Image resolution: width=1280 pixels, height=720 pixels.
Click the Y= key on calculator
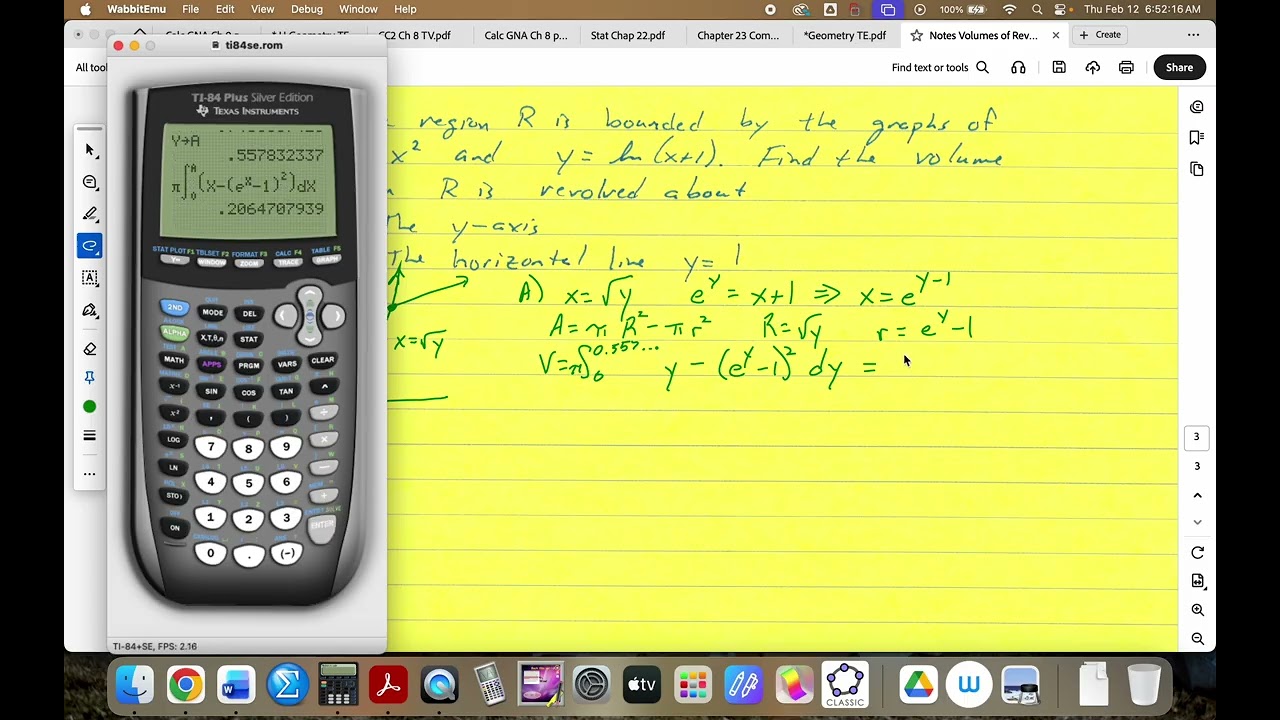pyautogui.click(x=175, y=260)
